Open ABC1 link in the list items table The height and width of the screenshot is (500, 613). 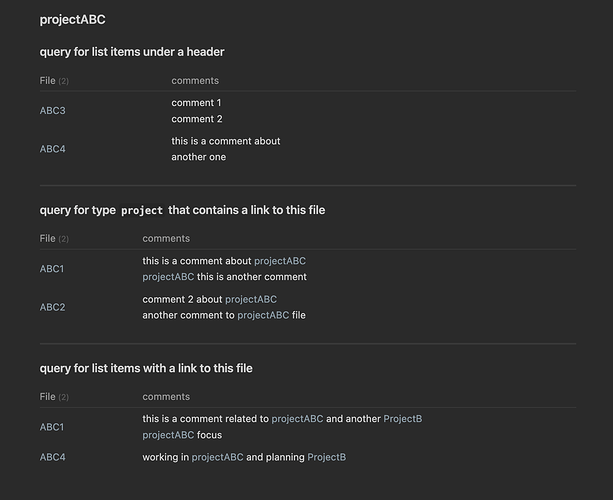tap(52, 427)
